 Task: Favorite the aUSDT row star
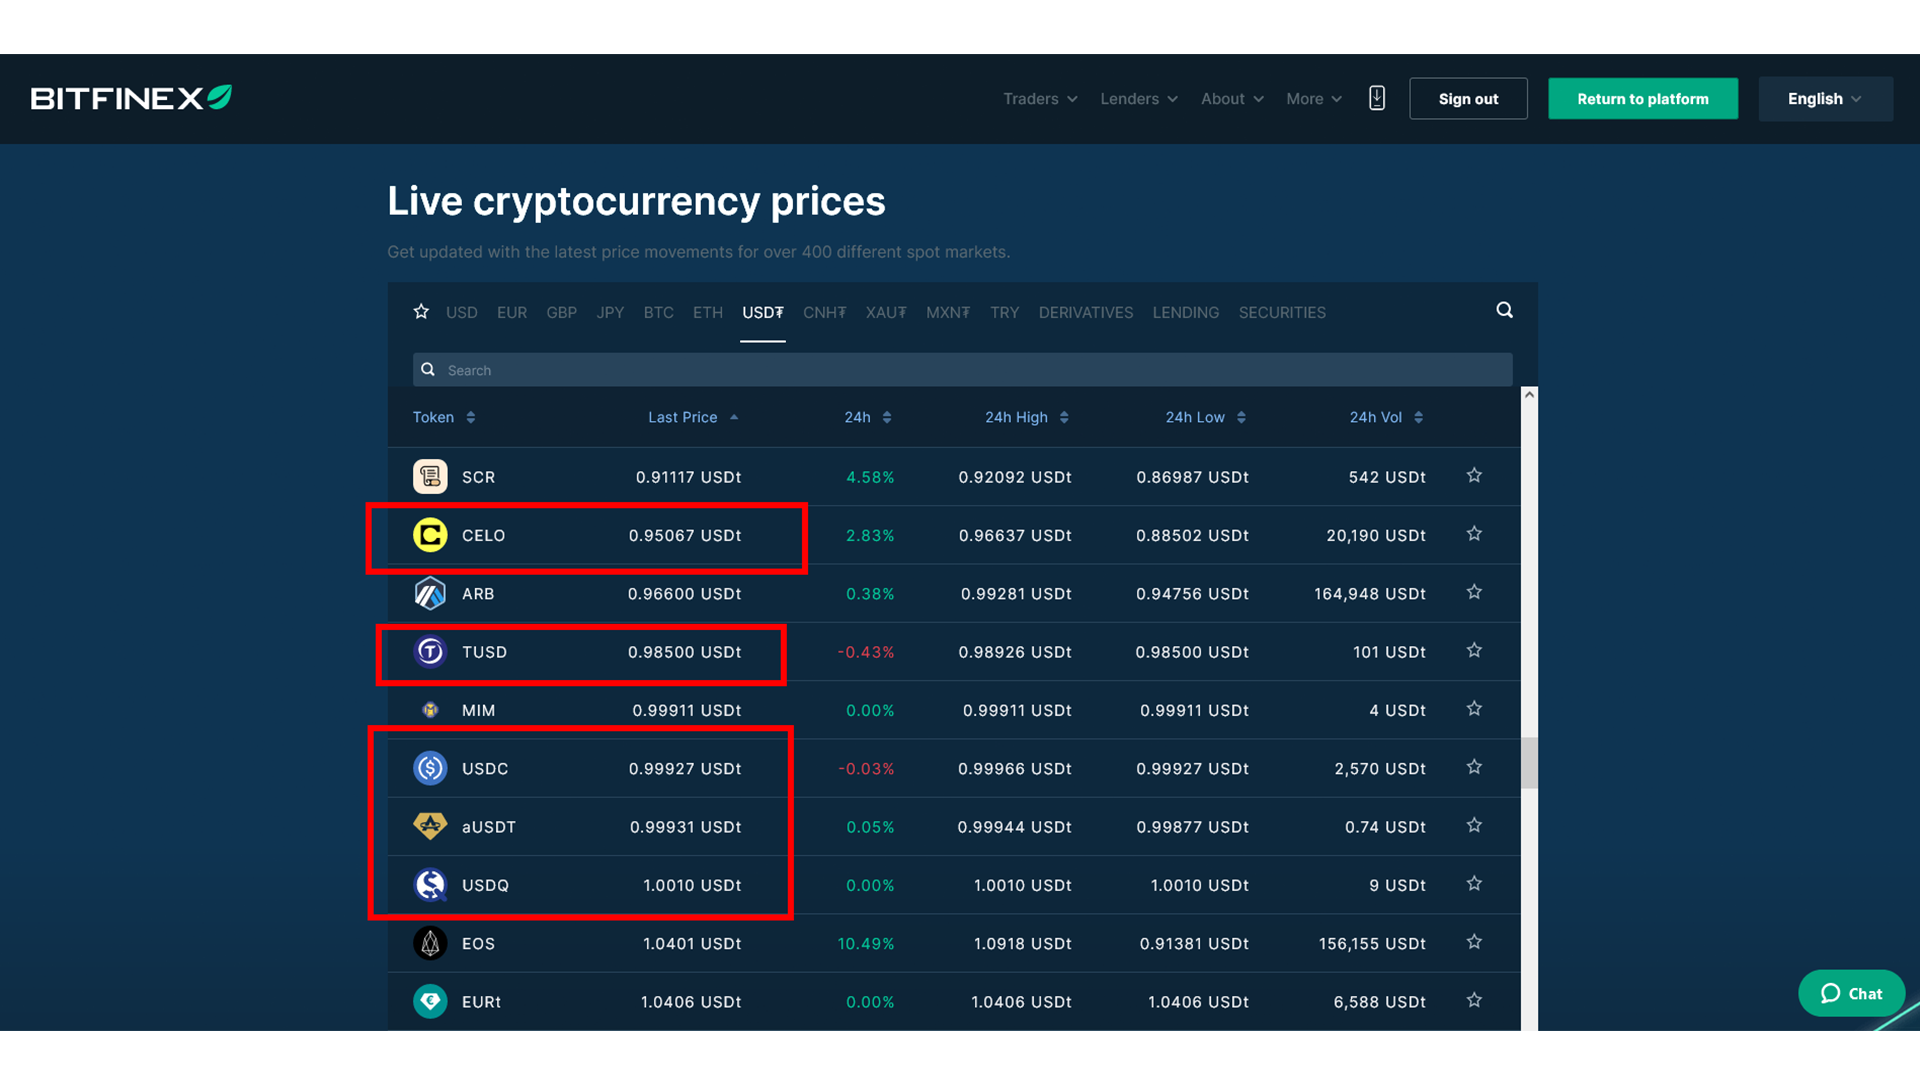(1474, 825)
